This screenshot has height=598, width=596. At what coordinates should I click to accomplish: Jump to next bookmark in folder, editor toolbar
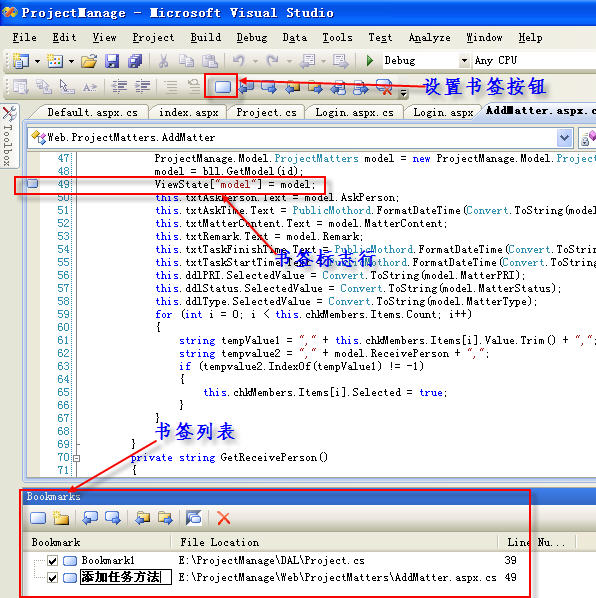(x=315, y=87)
